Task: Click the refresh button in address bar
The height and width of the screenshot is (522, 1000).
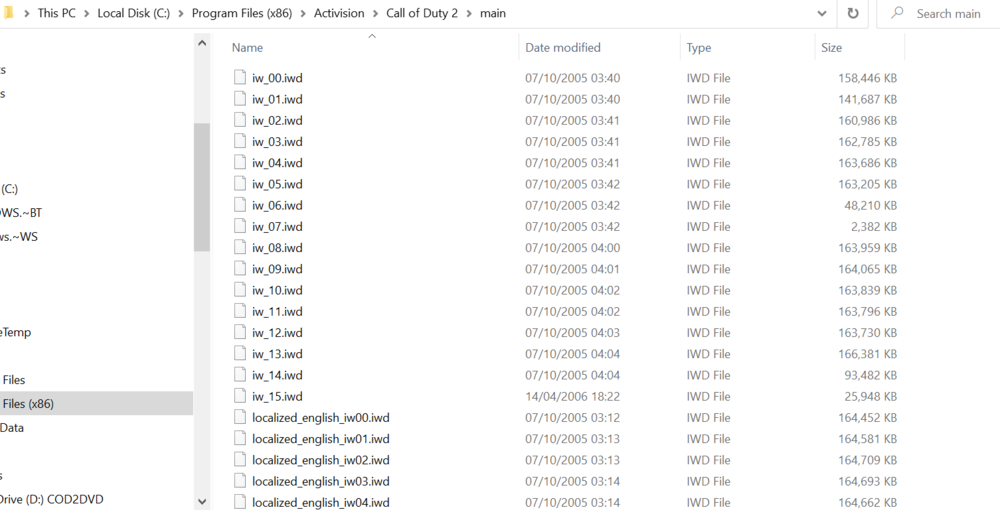Action: click(x=853, y=14)
